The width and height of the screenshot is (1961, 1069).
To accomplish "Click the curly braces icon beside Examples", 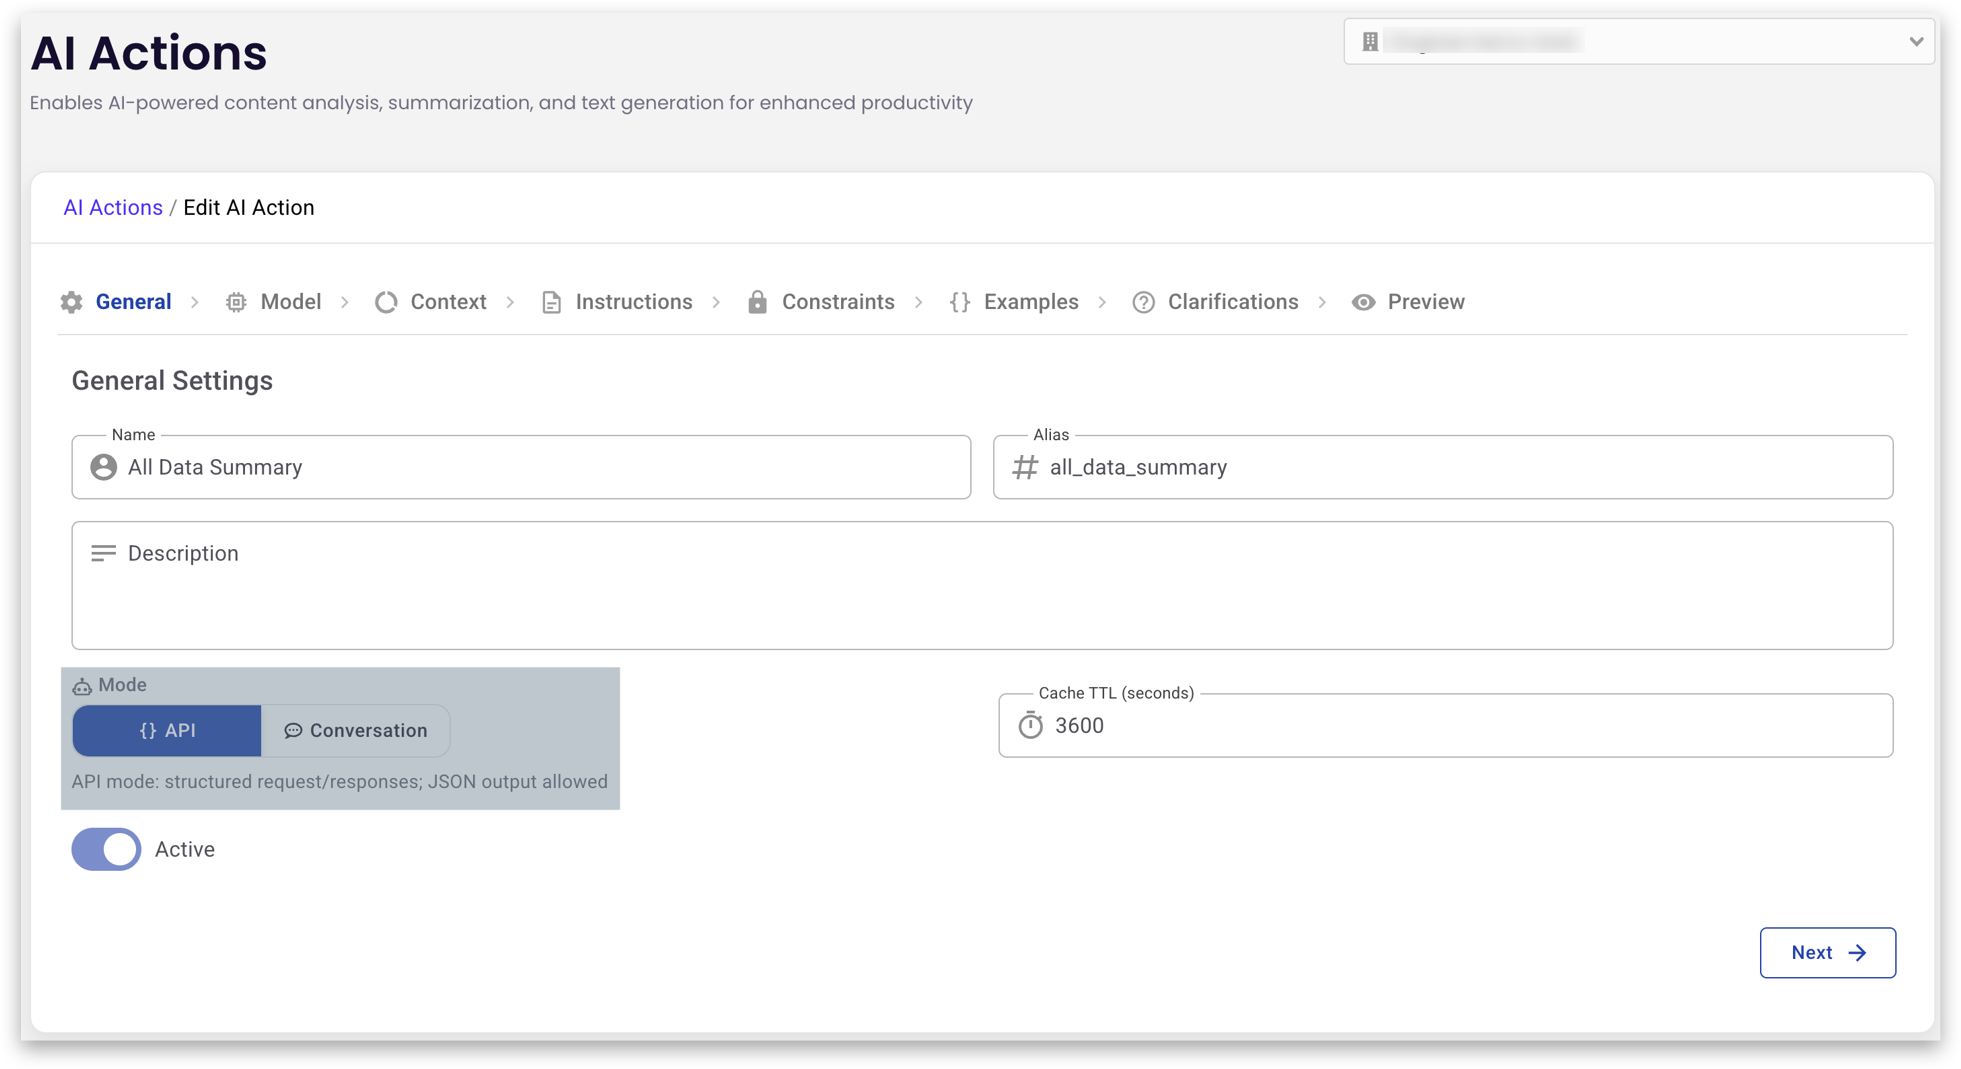I will [x=959, y=302].
